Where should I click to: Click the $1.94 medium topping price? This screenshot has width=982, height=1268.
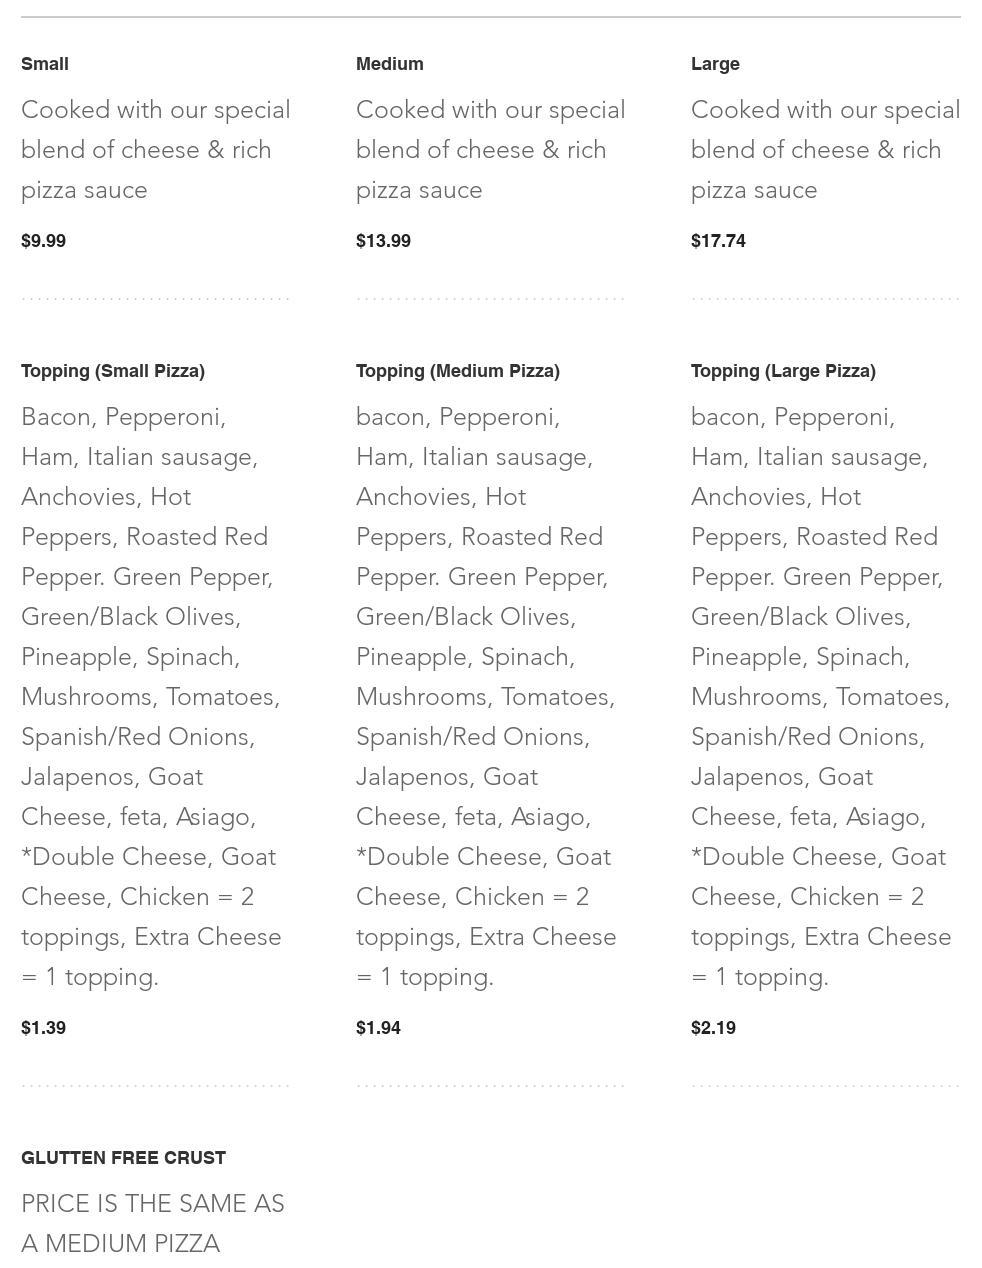[x=378, y=1028]
